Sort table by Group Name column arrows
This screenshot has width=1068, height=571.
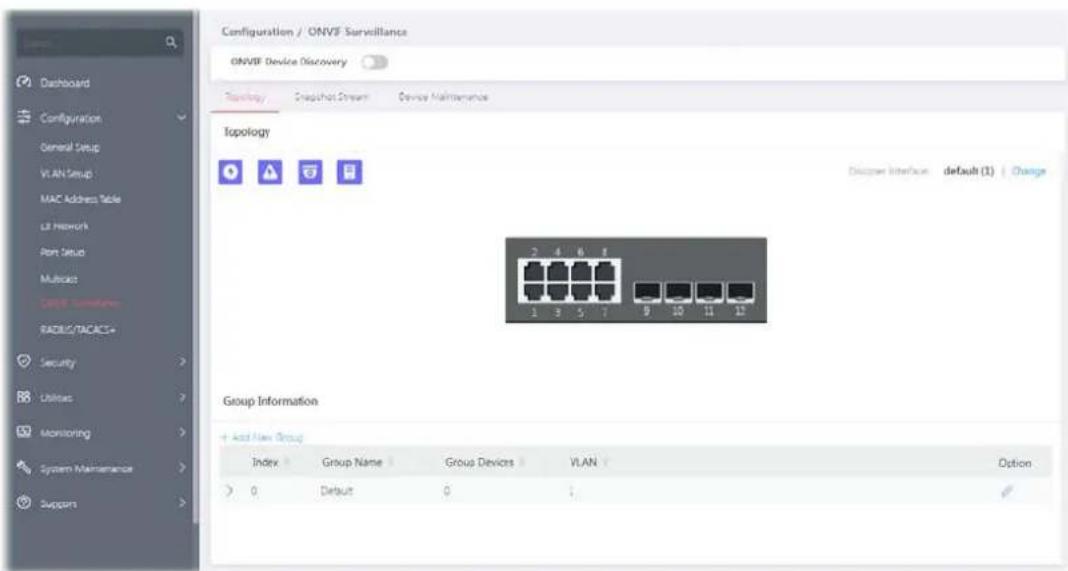(x=392, y=463)
